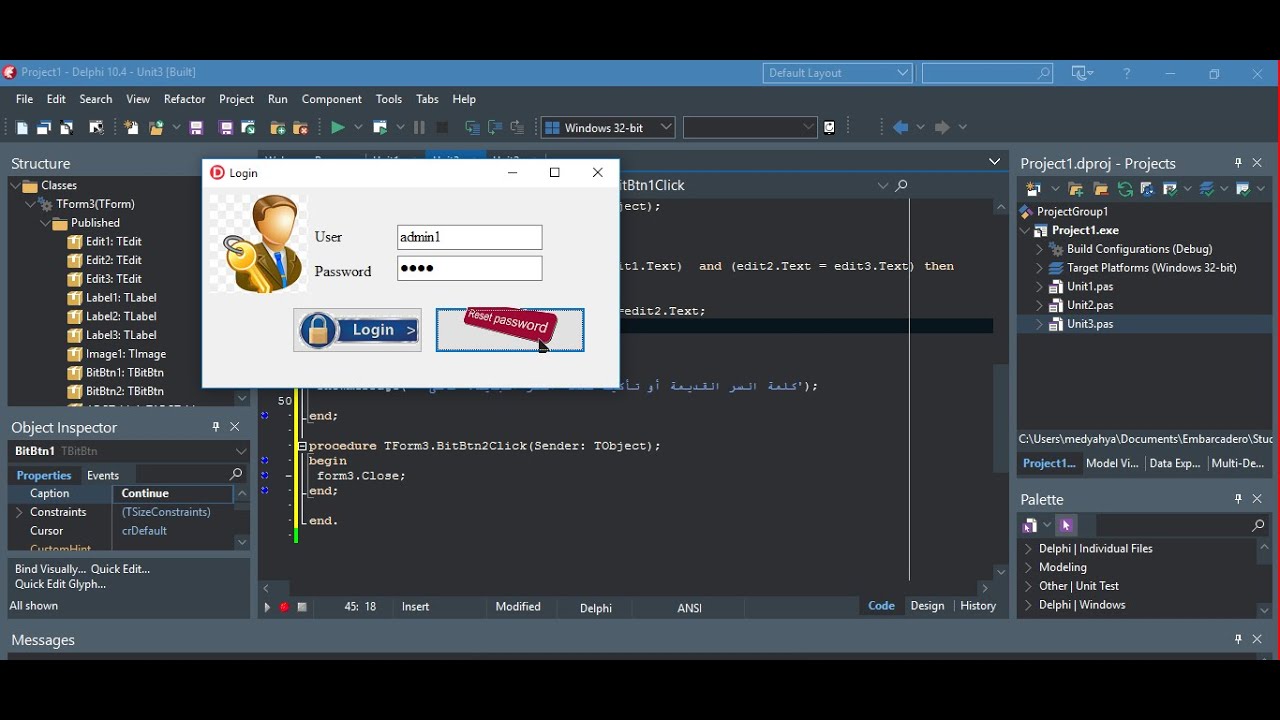Click the Run Until Return icon
This screenshot has width=1280, height=720.
[x=518, y=128]
